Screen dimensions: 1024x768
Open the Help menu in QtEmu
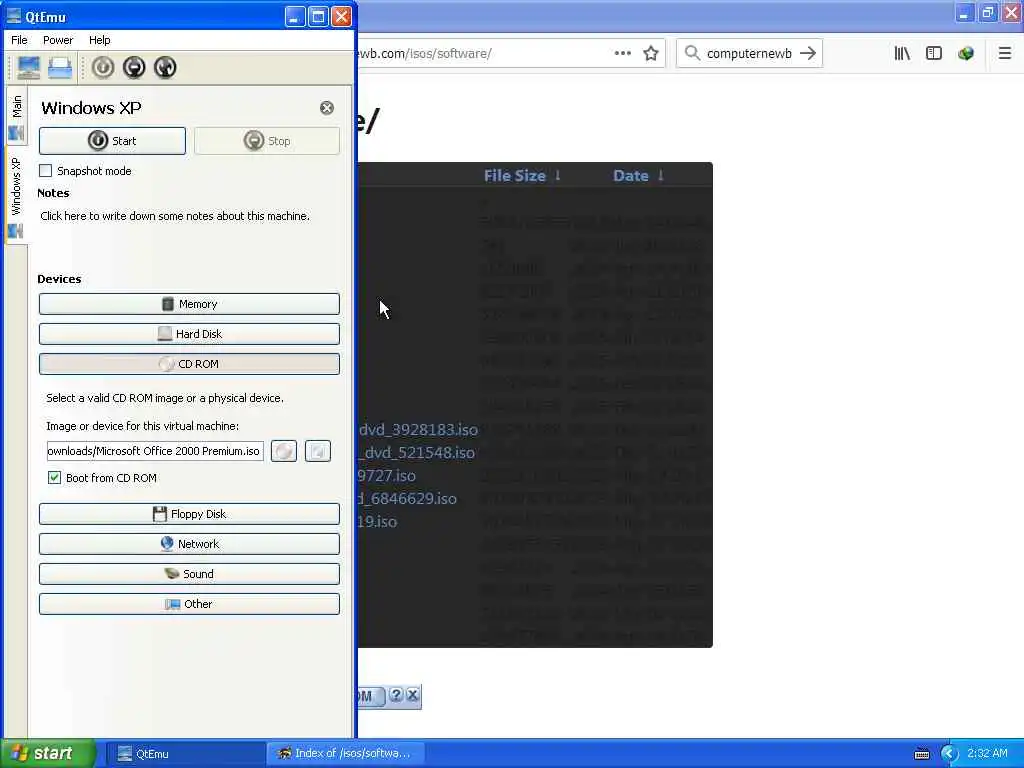[99, 40]
